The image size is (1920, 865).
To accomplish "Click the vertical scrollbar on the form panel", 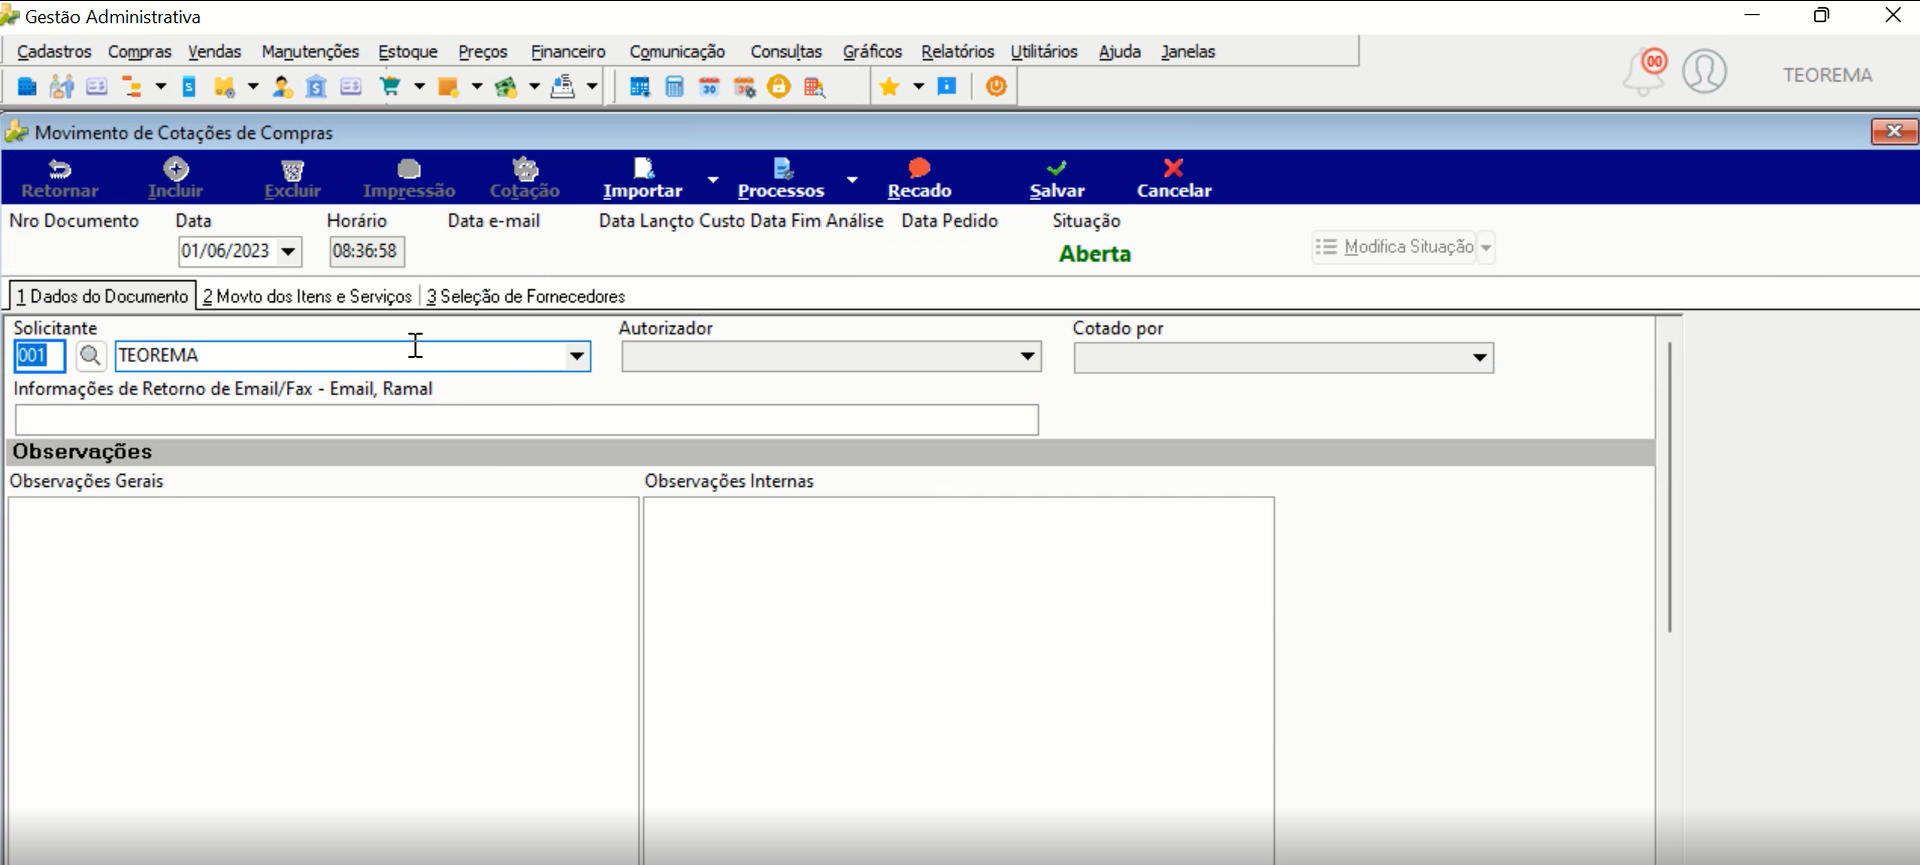I will click(1669, 487).
